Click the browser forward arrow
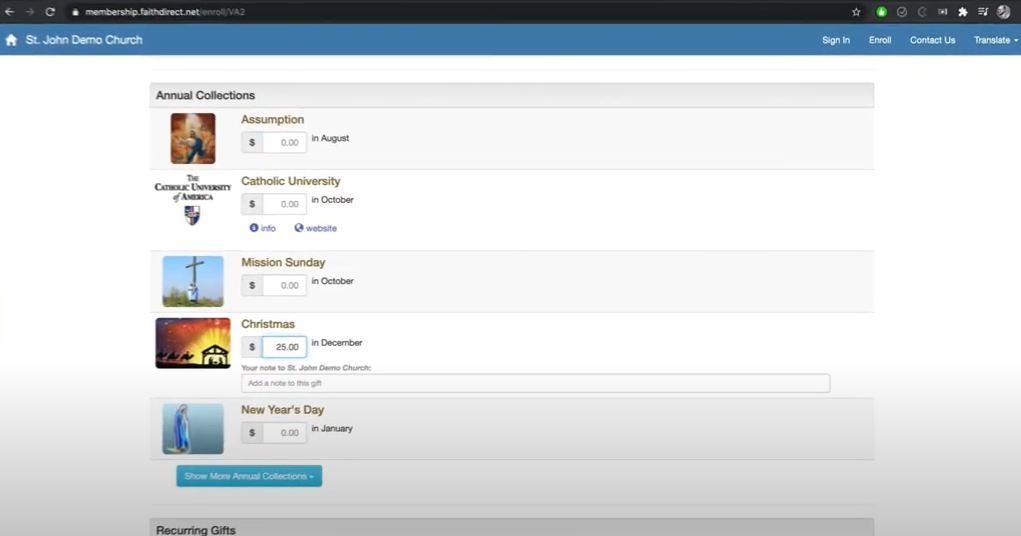The width and height of the screenshot is (1021, 536). pyautogui.click(x=29, y=12)
